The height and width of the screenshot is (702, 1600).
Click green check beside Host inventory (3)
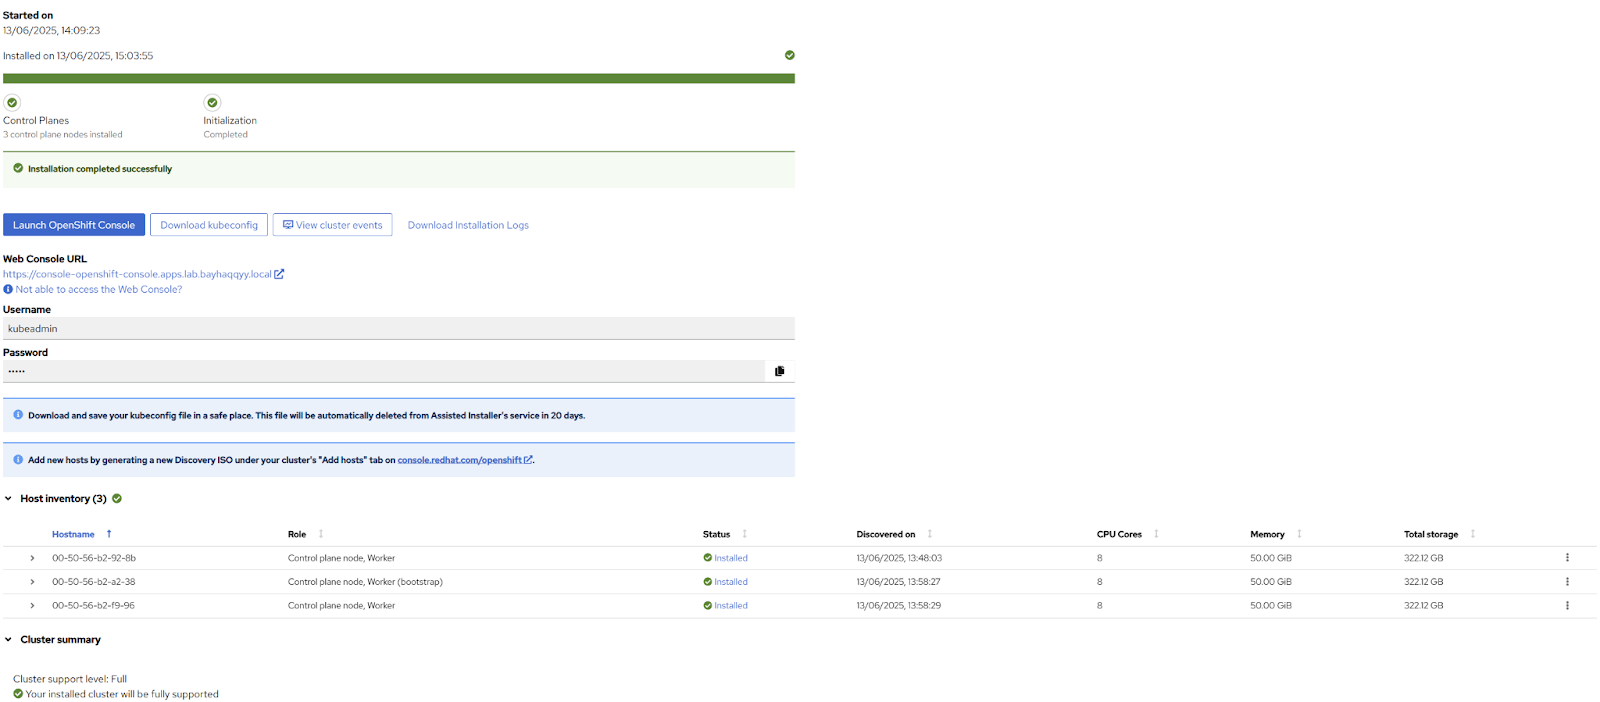pyautogui.click(x=117, y=498)
